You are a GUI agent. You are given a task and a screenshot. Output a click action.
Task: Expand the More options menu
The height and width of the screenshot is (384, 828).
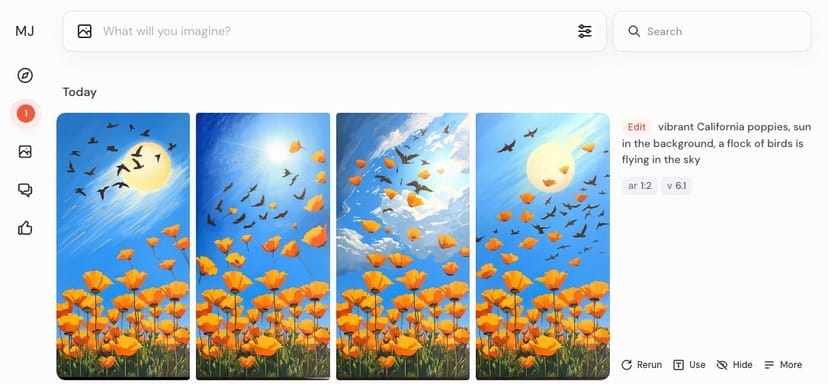pyautogui.click(x=783, y=364)
